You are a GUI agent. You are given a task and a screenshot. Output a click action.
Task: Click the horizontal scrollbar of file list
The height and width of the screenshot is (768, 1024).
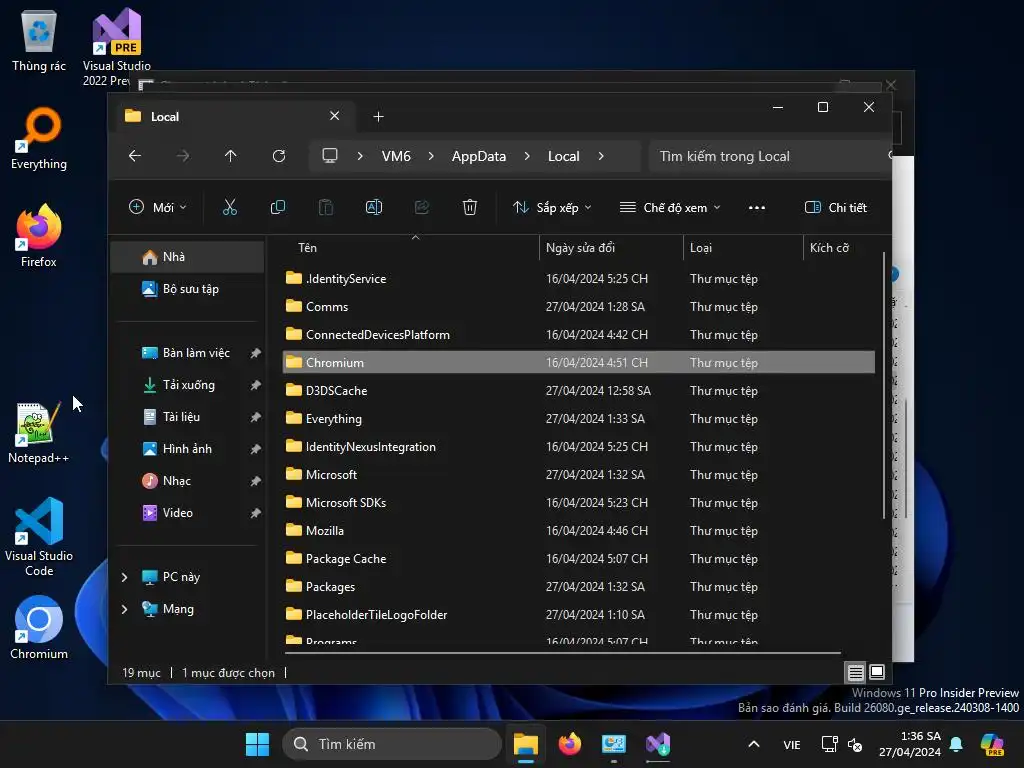(563, 652)
